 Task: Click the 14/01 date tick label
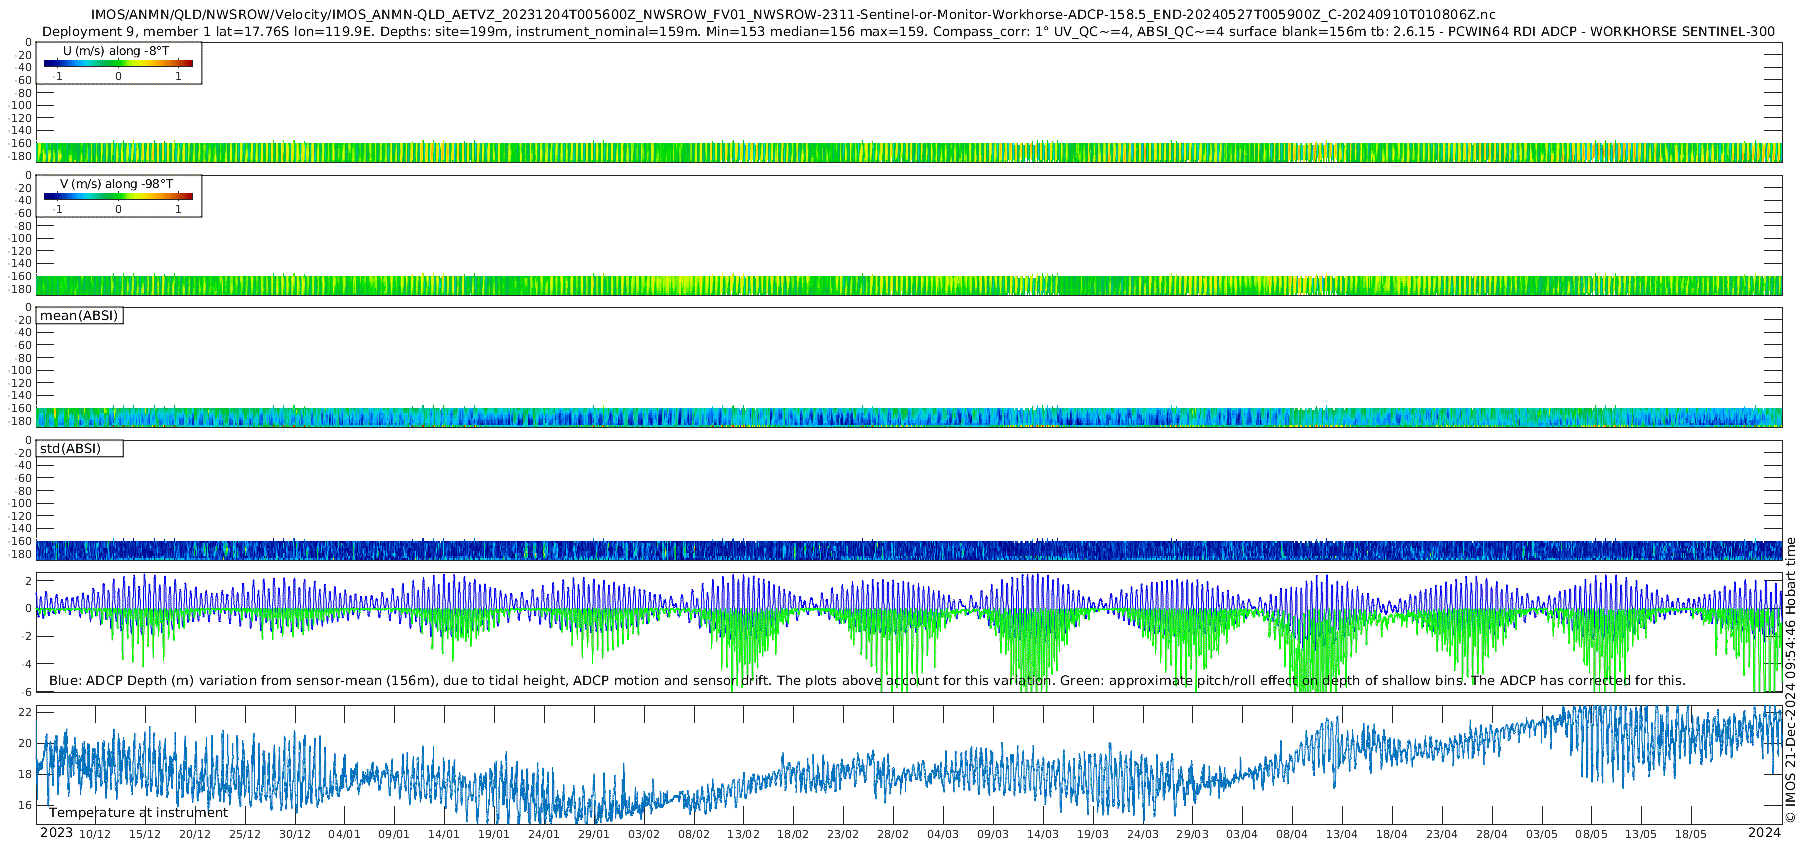point(444,834)
